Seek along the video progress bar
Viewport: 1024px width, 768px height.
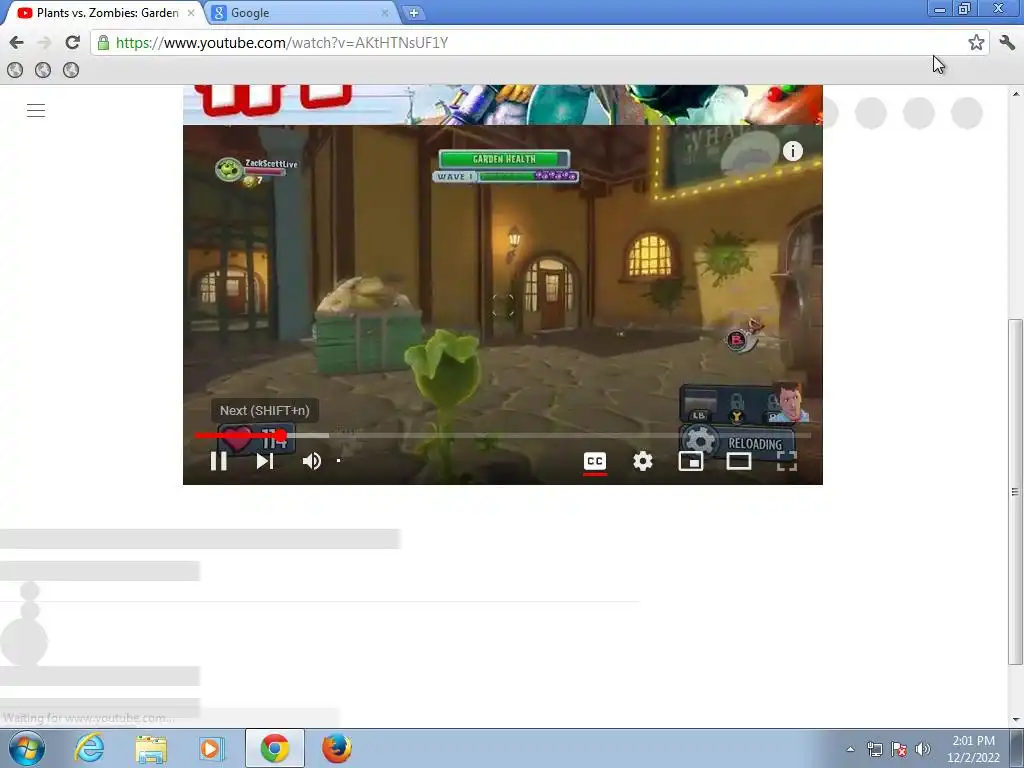coord(503,436)
